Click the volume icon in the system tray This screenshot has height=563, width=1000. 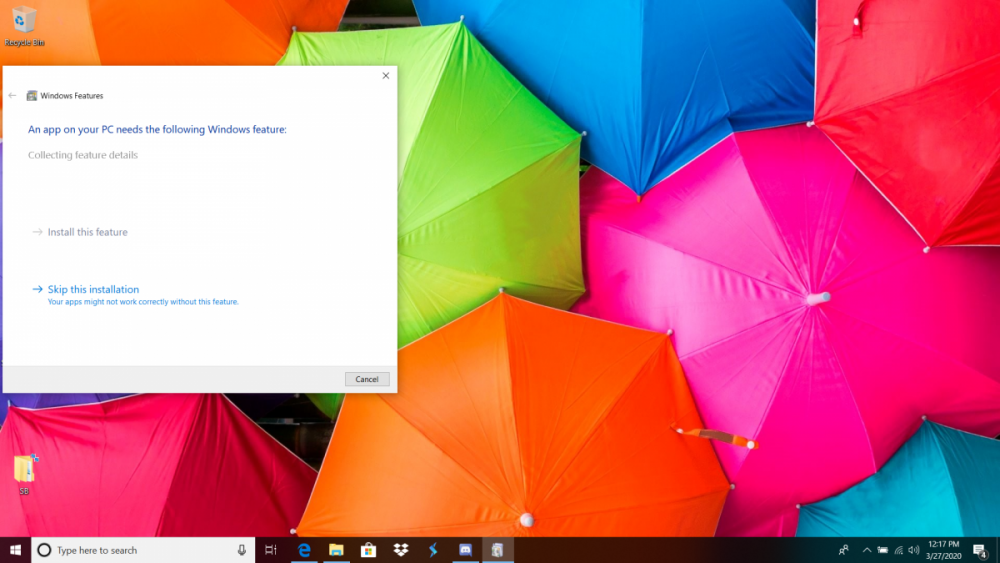(x=914, y=550)
